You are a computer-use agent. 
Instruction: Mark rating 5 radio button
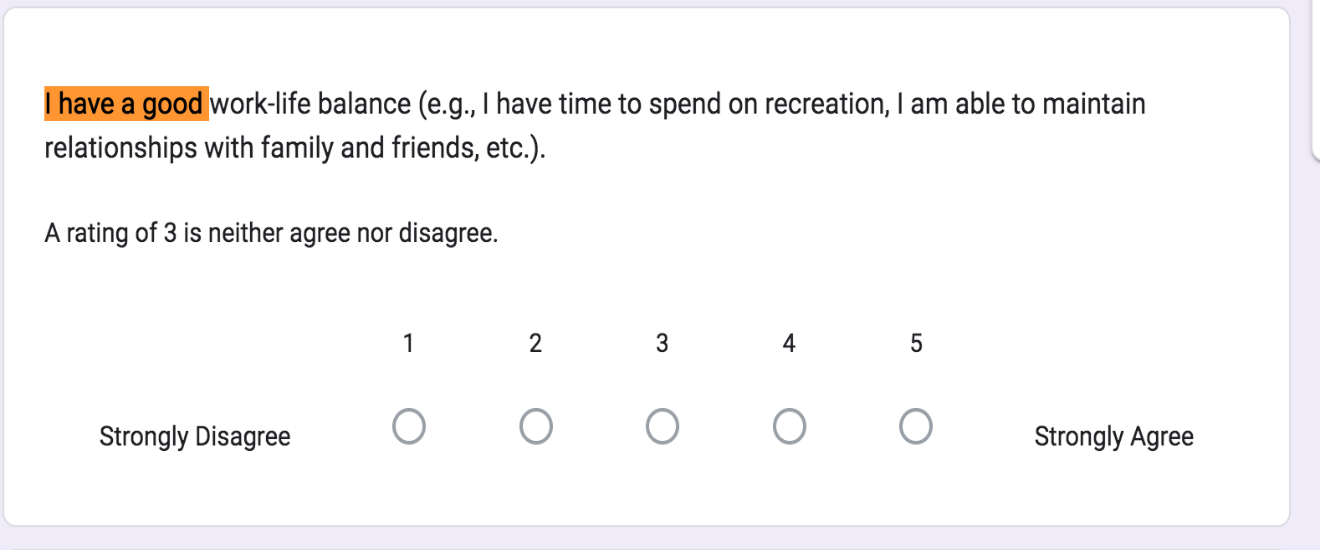coord(916,427)
